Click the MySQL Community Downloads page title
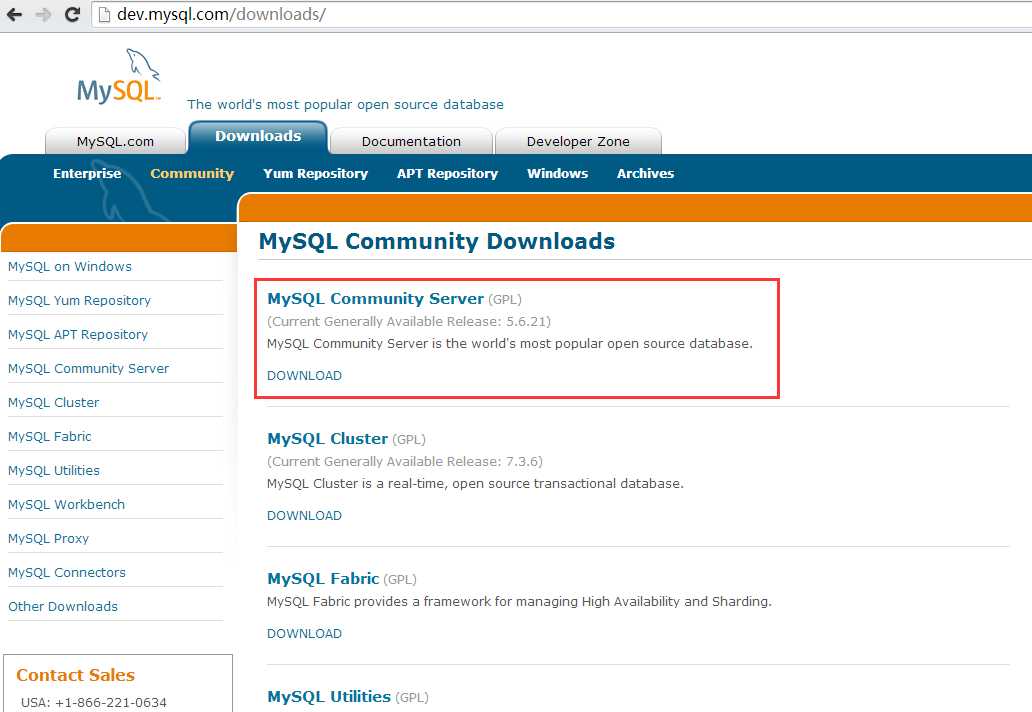This screenshot has width=1032, height=712. pos(437,242)
